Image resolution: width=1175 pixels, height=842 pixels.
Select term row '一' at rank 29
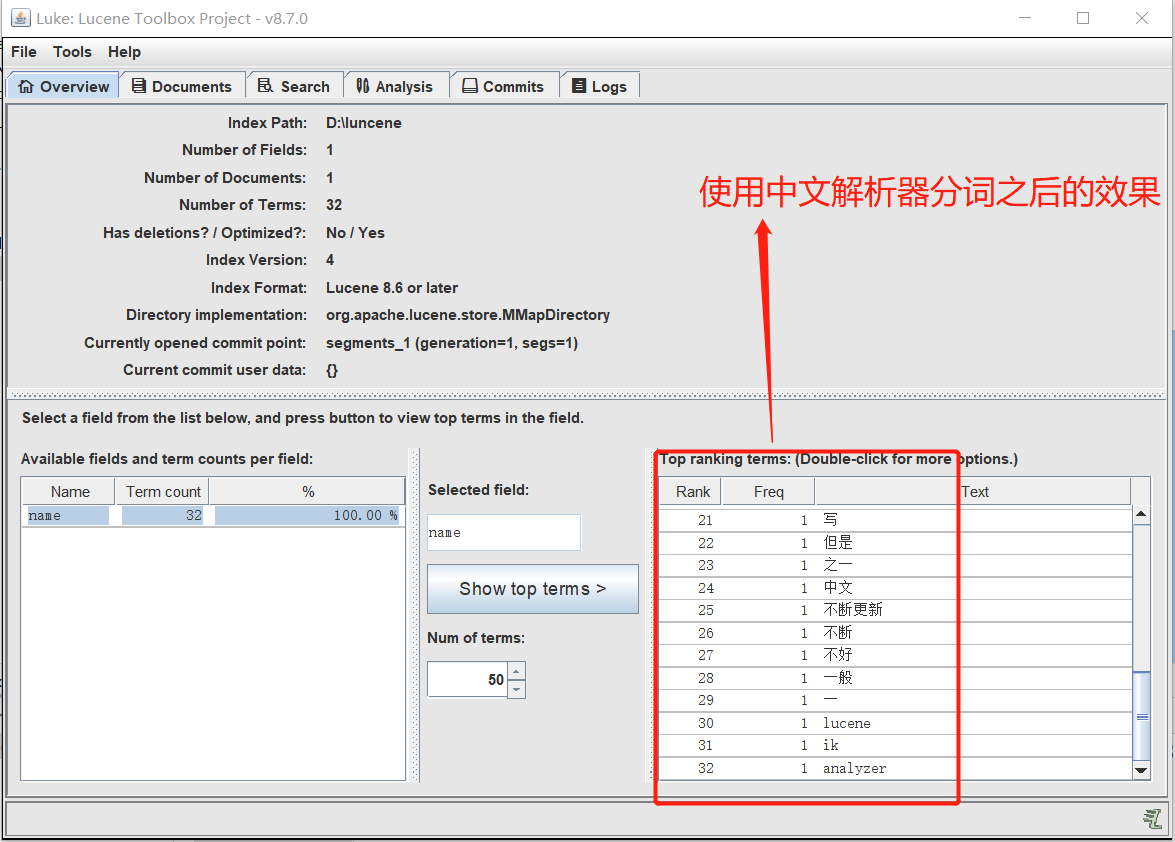(x=895, y=700)
